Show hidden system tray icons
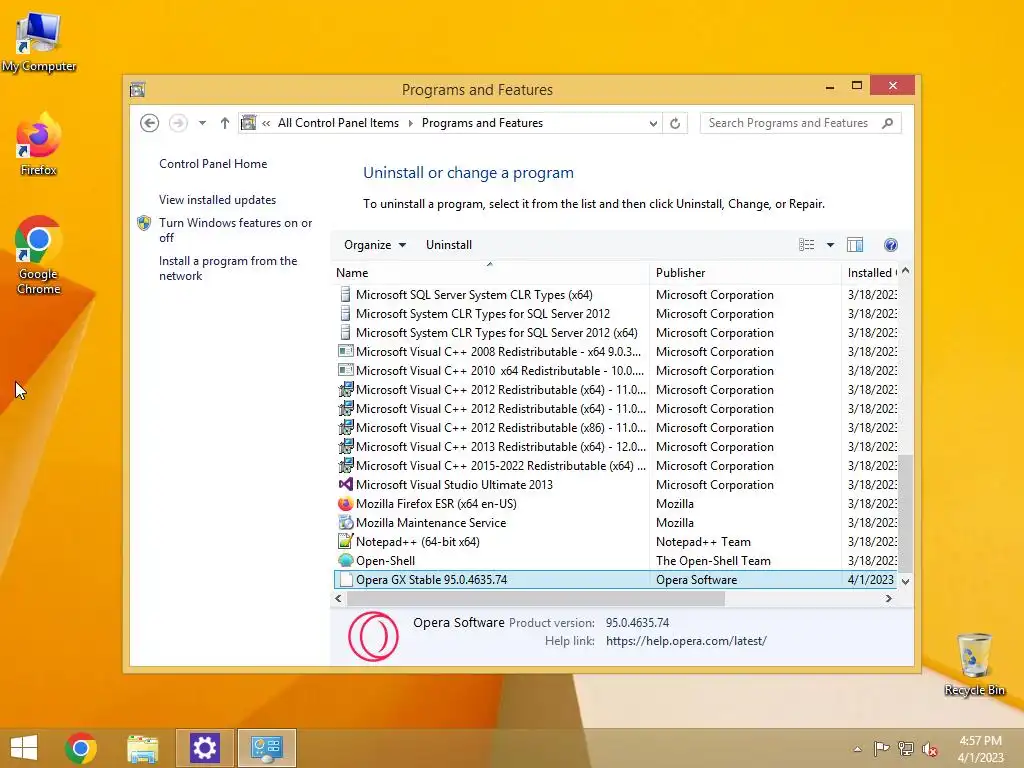Viewport: 1024px width, 768px height. pyautogui.click(x=857, y=749)
